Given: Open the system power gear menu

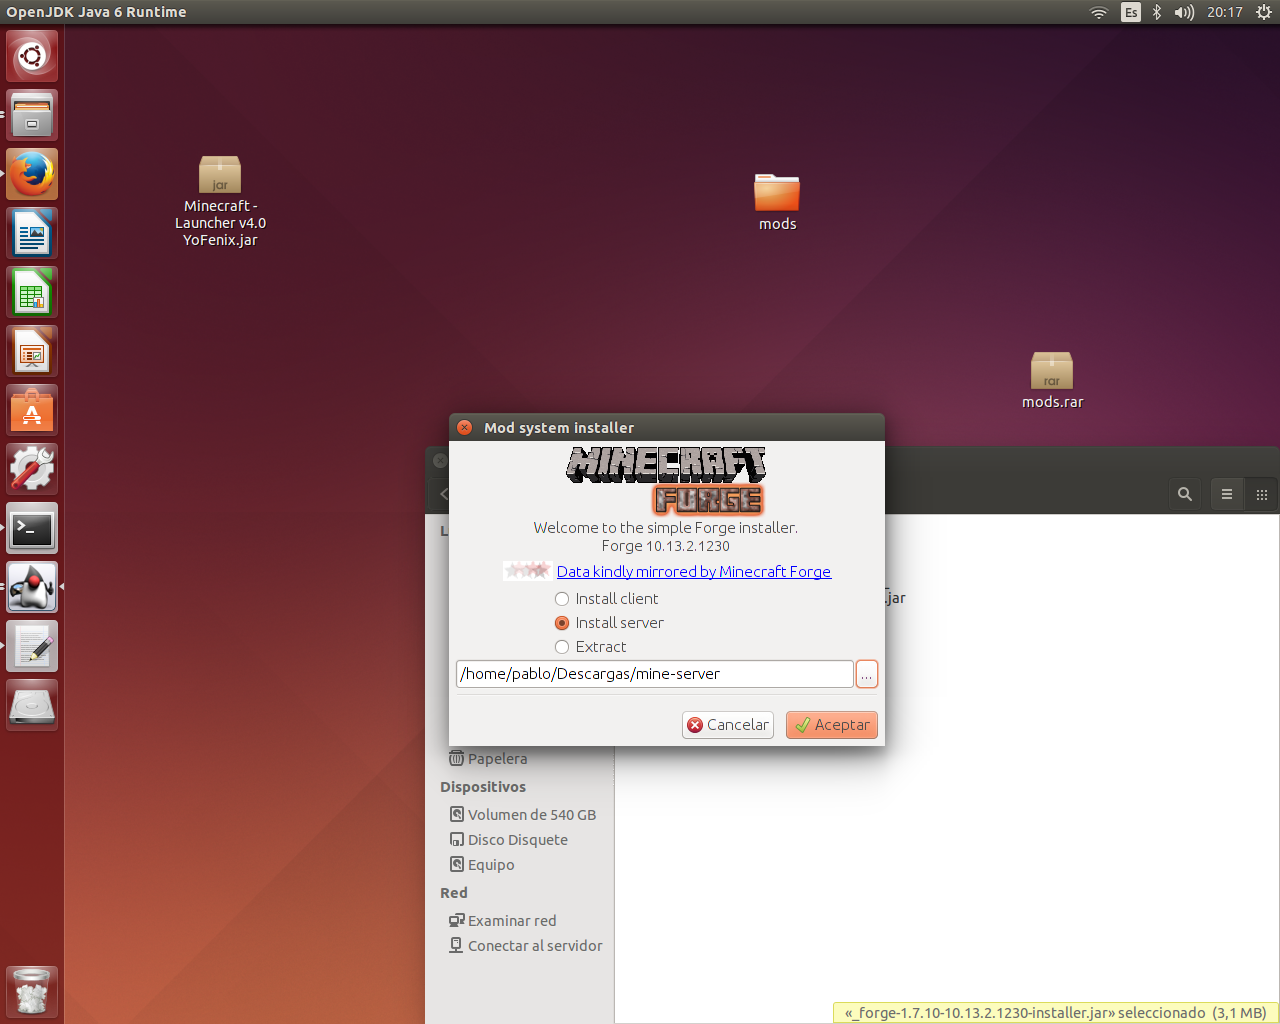Looking at the screenshot, I should pos(1264,12).
